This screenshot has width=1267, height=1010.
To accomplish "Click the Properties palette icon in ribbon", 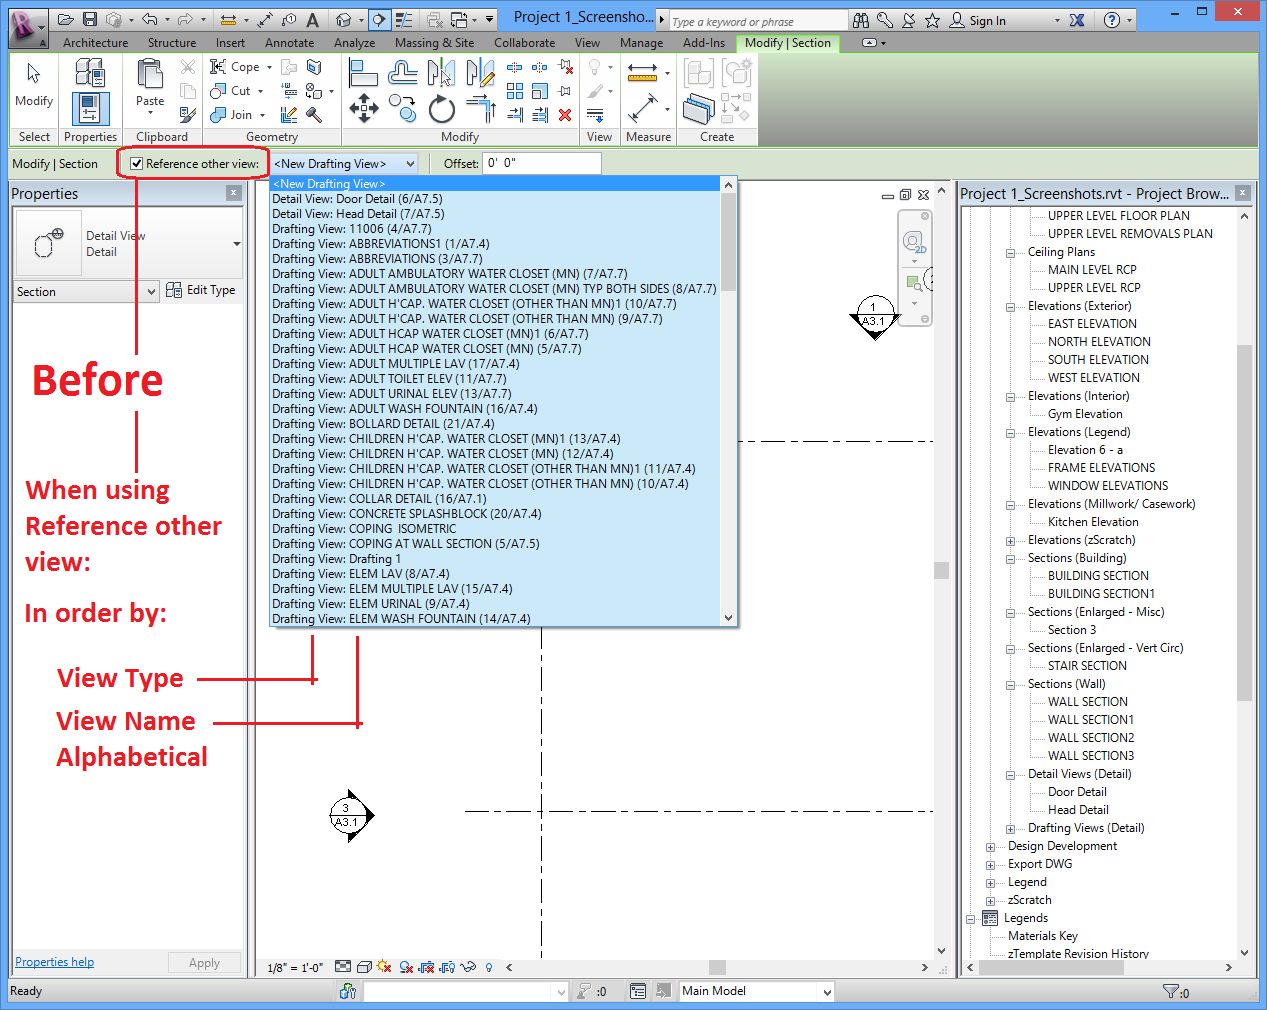I will (90, 108).
